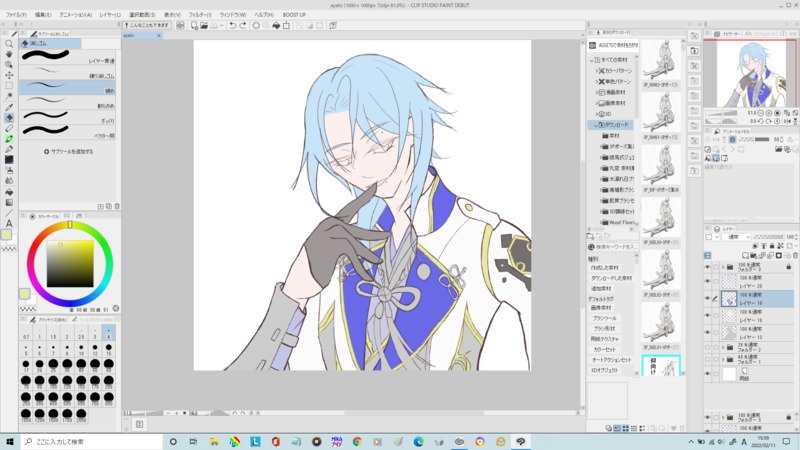Select the Move layer tool with four arrows
This screenshot has width=800, height=450.
pyautogui.click(x=9, y=75)
